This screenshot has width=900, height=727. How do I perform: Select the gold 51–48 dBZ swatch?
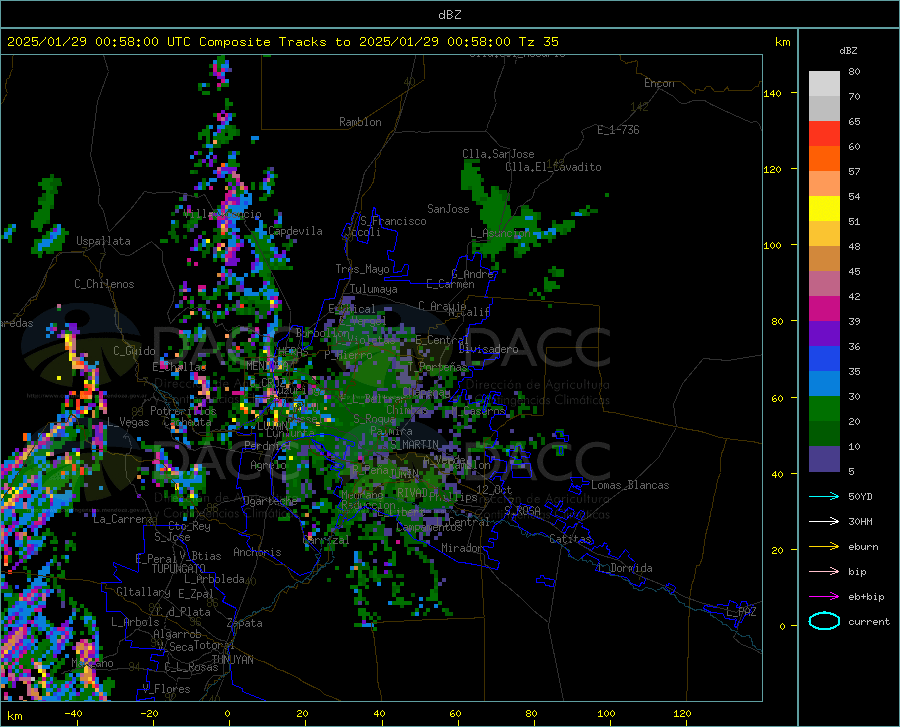point(824,234)
